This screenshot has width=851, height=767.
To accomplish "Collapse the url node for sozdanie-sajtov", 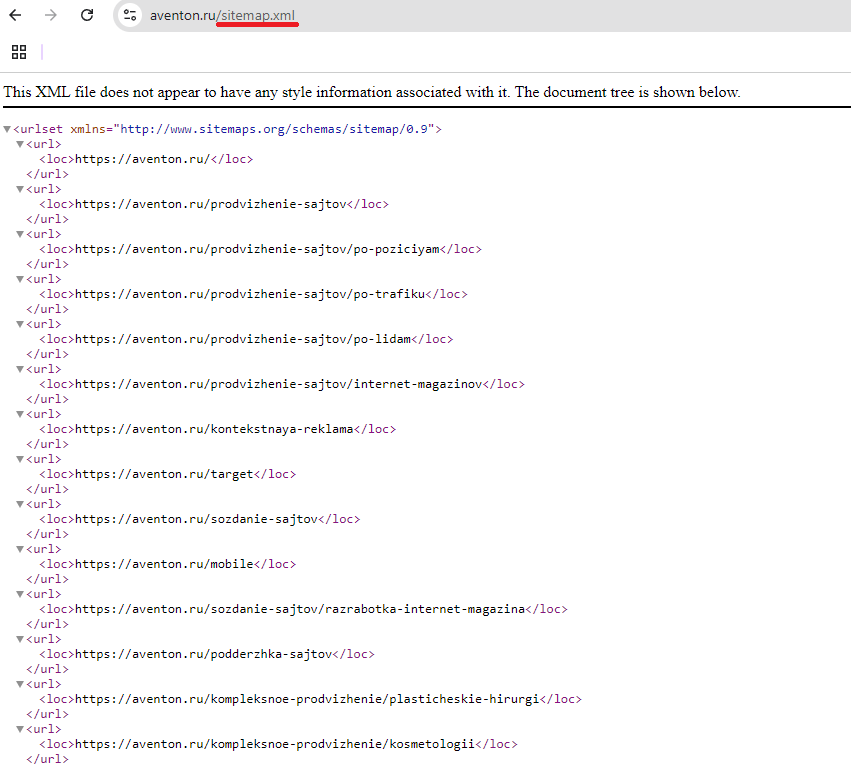I will pos(20,505).
